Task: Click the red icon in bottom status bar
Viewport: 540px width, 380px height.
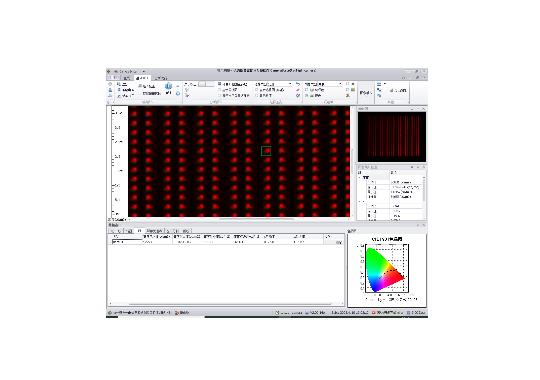Action: point(374,313)
